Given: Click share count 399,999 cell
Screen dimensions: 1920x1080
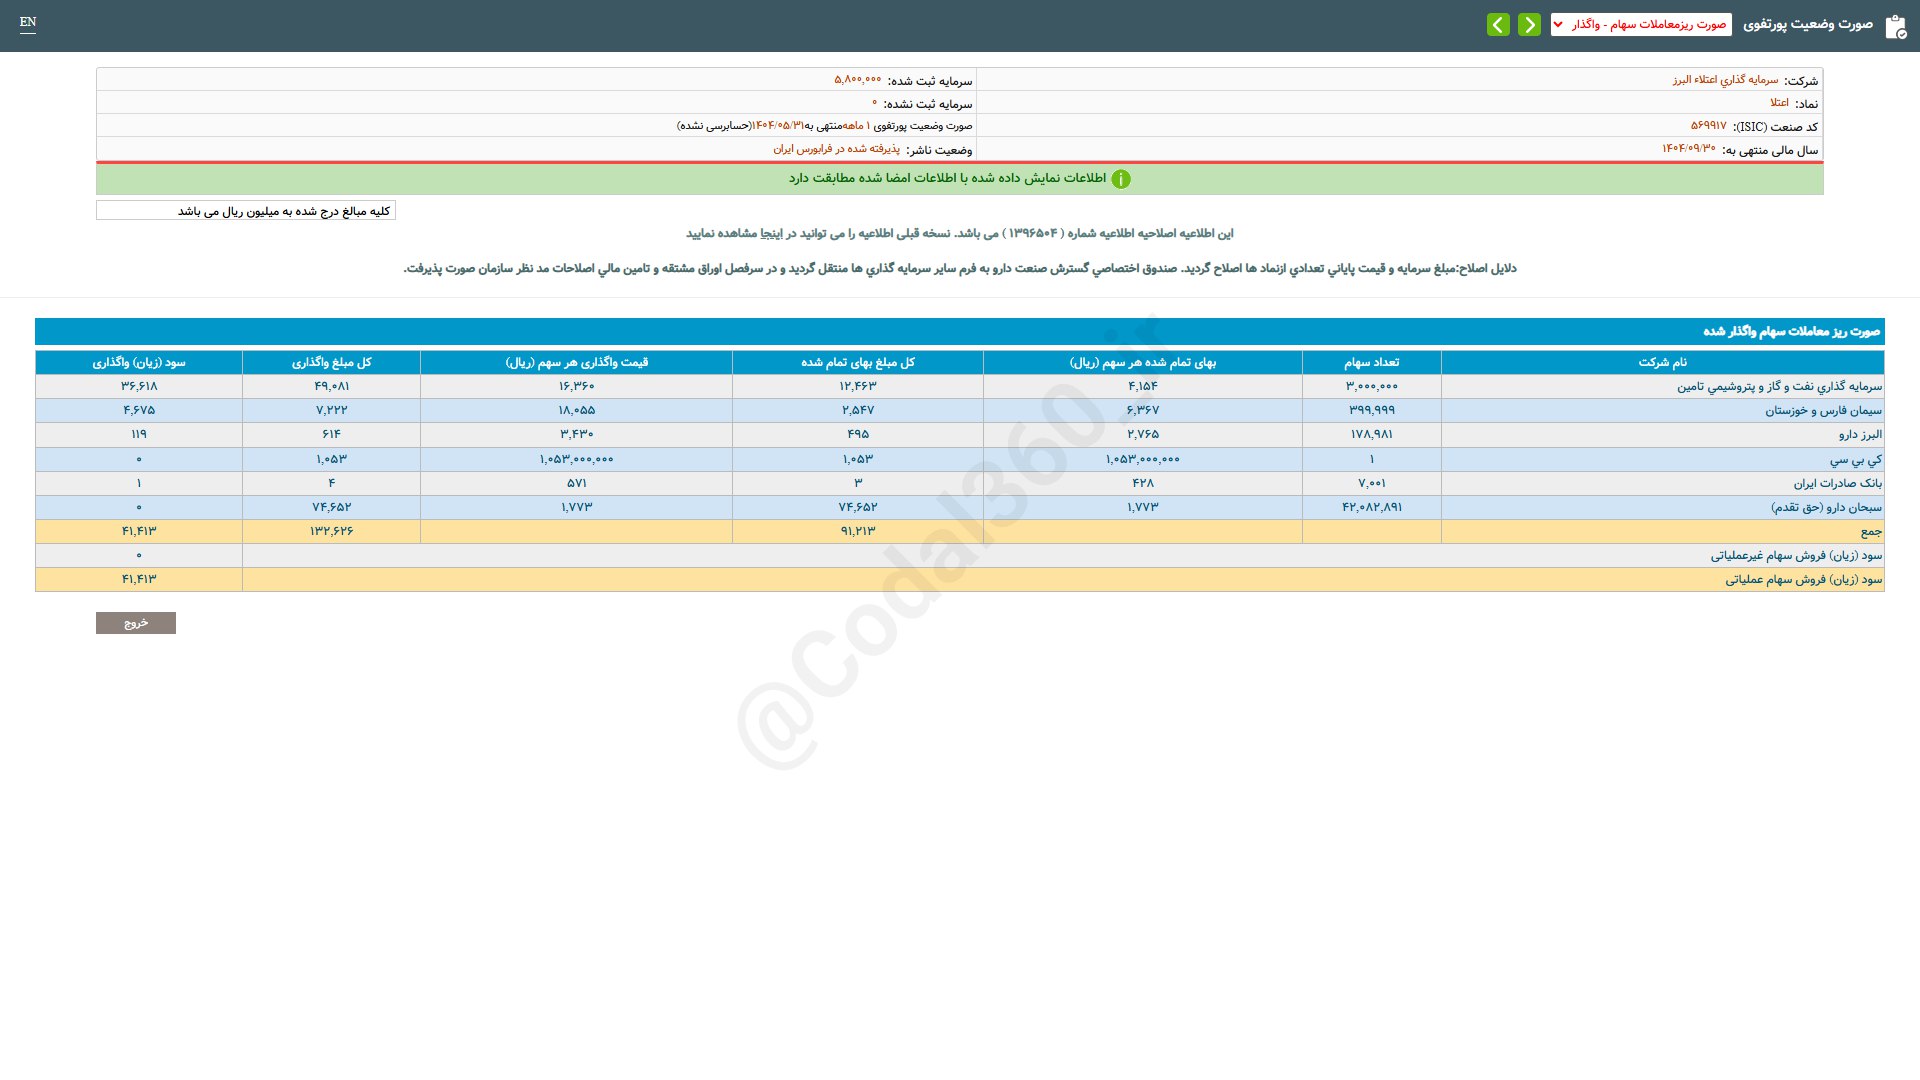Looking at the screenshot, I should tap(1371, 410).
